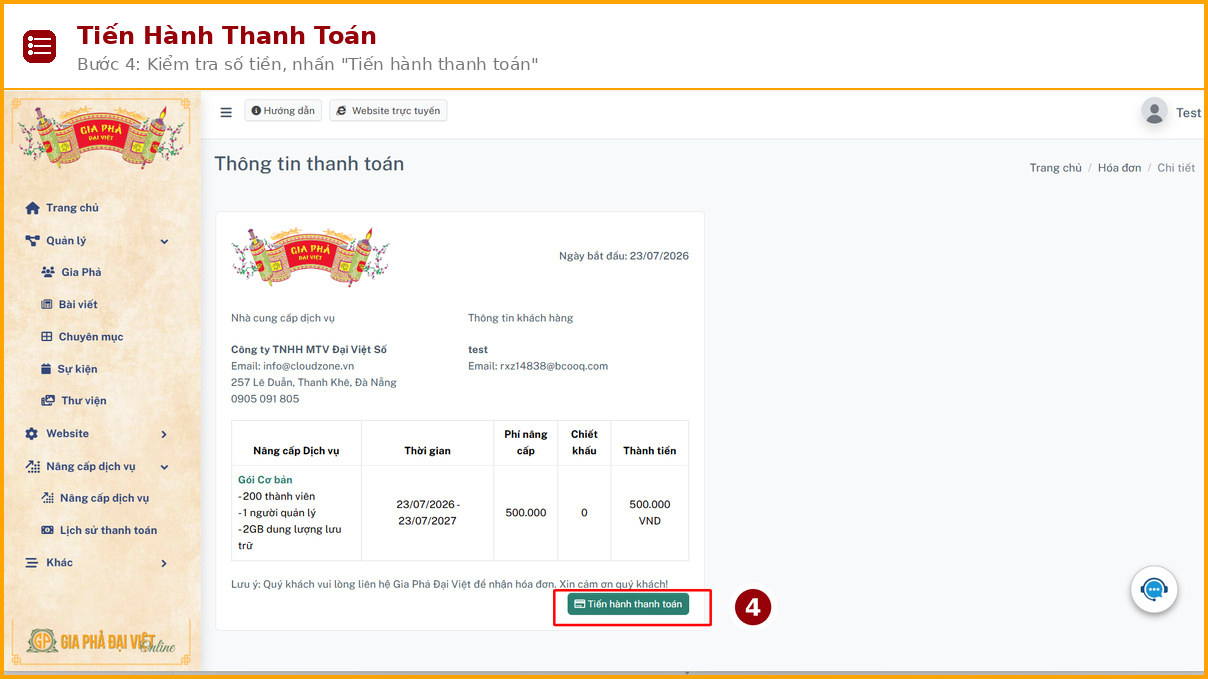Click the calendar icon beside Sự kiện
The width and height of the screenshot is (1208, 679).
(x=46, y=369)
